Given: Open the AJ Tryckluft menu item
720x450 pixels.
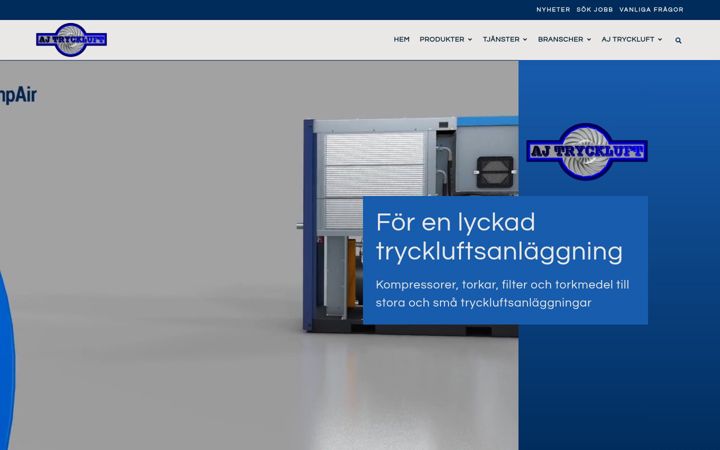Looking at the screenshot, I should [x=628, y=39].
